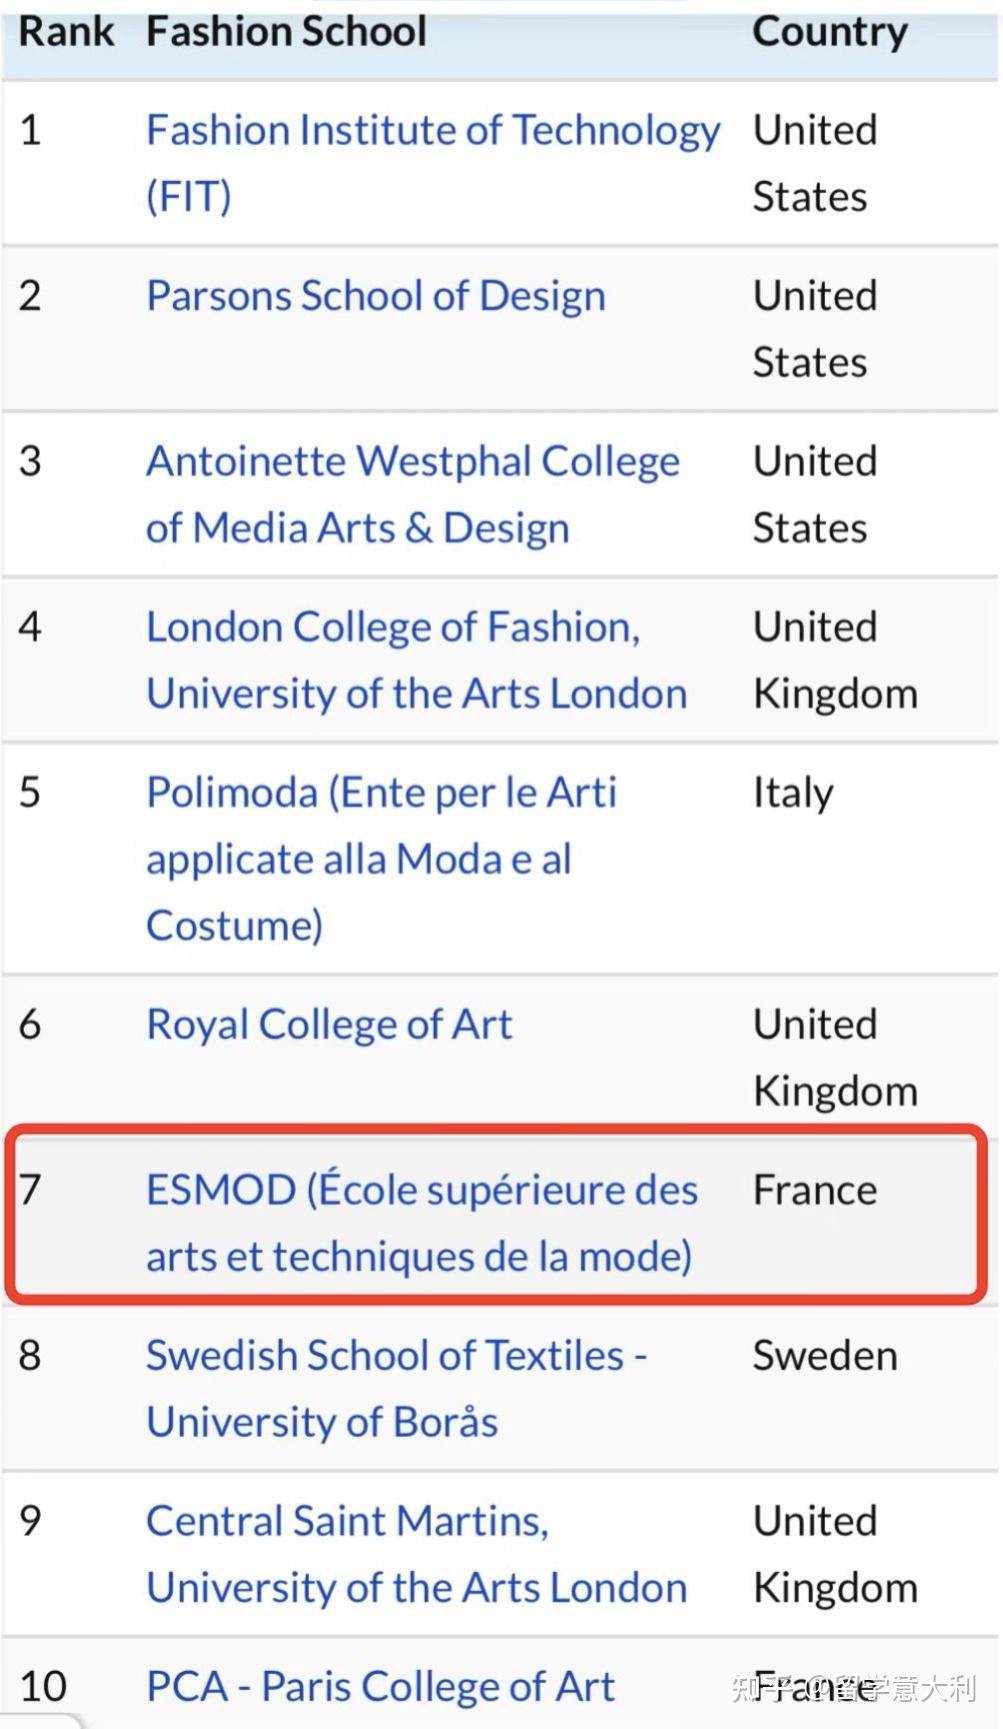Open the Polimoda school link
The width and height of the screenshot is (1003, 1729).
click(381, 793)
